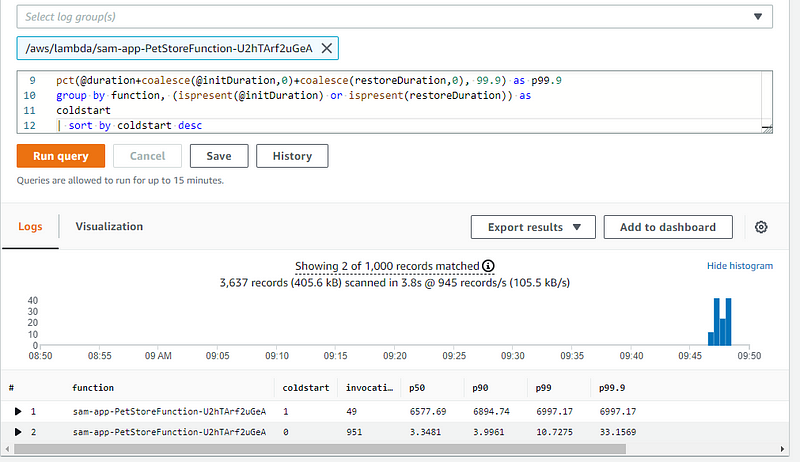Expand result row 2 details
This screenshot has height=462, width=800.
click(18, 432)
